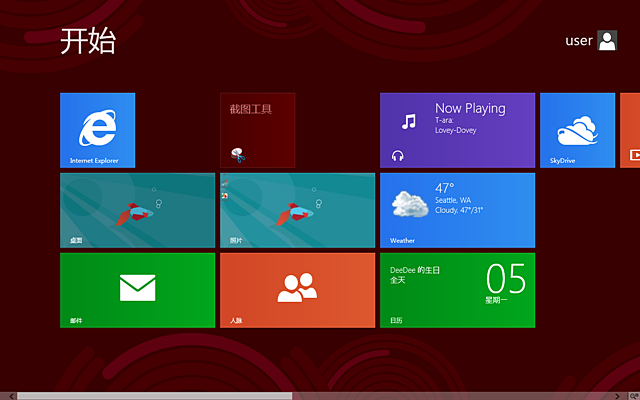
Task: Click the left scrollbar arrow
Action: tap(11, 396)
